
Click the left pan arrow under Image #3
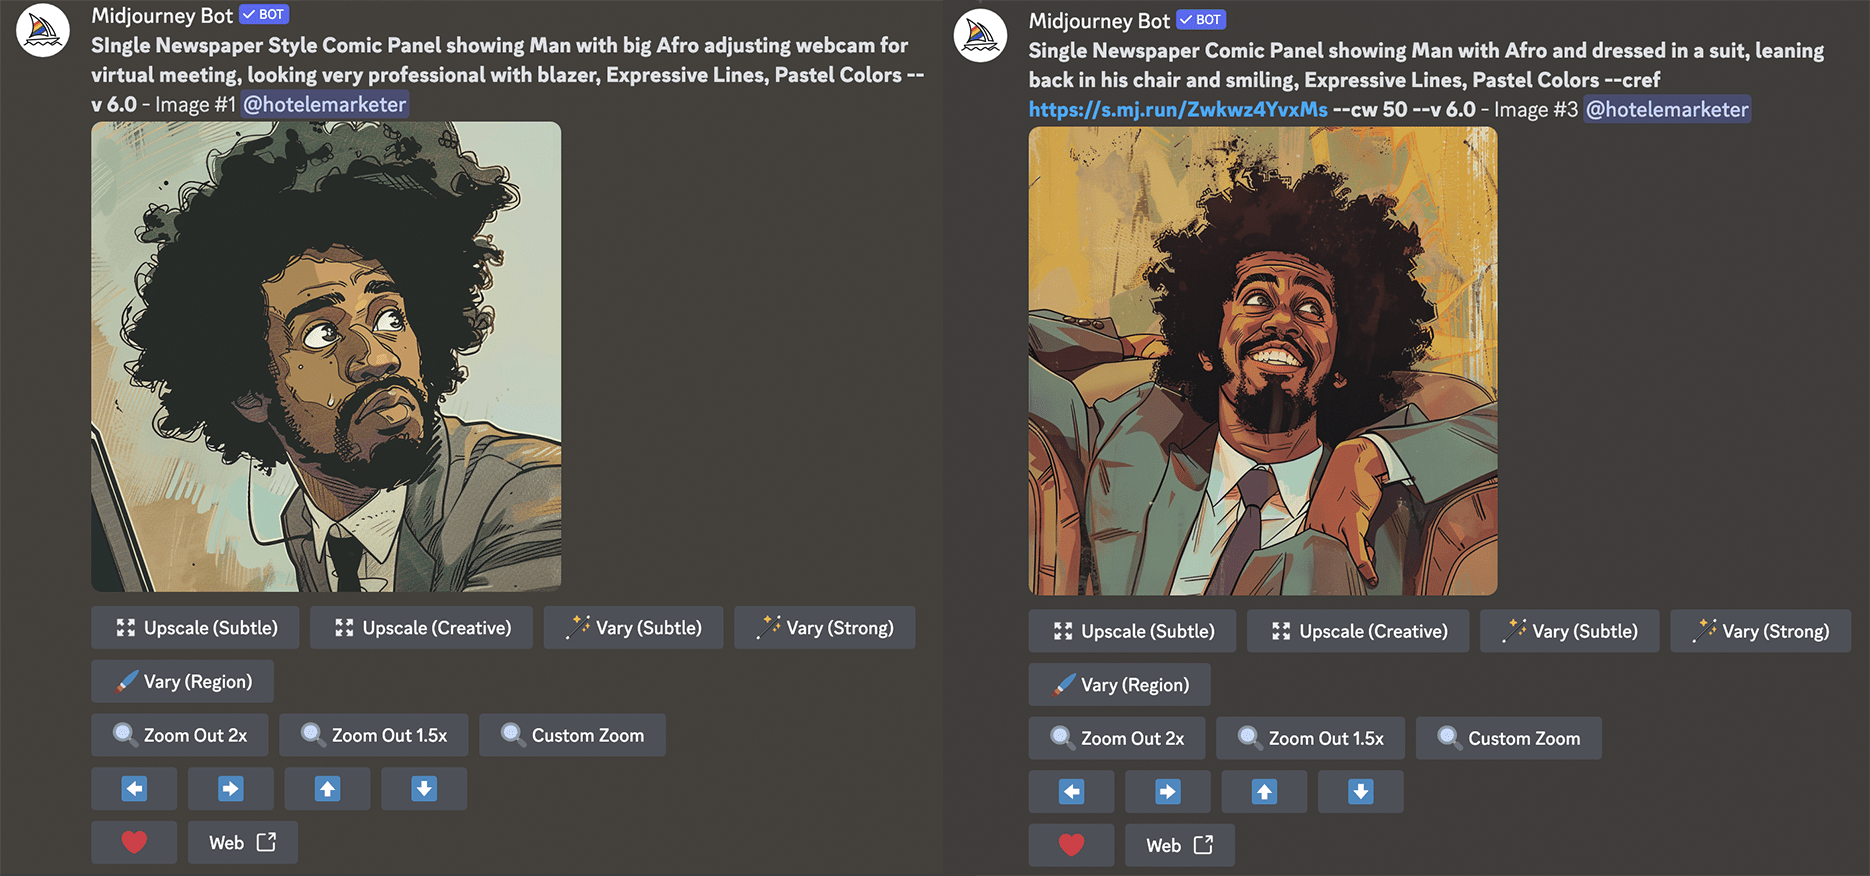(1071, 792)
